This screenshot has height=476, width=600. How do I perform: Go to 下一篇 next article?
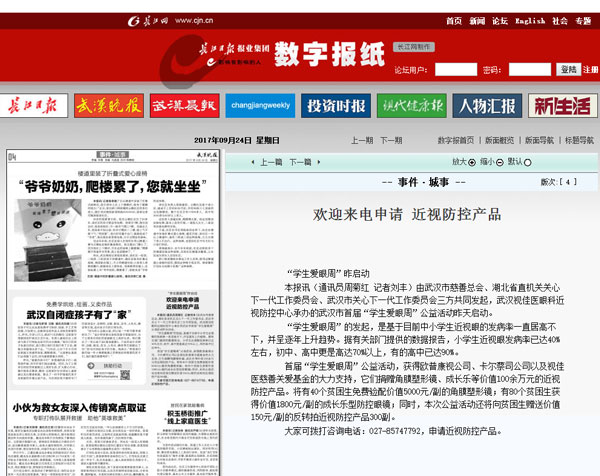300,162
